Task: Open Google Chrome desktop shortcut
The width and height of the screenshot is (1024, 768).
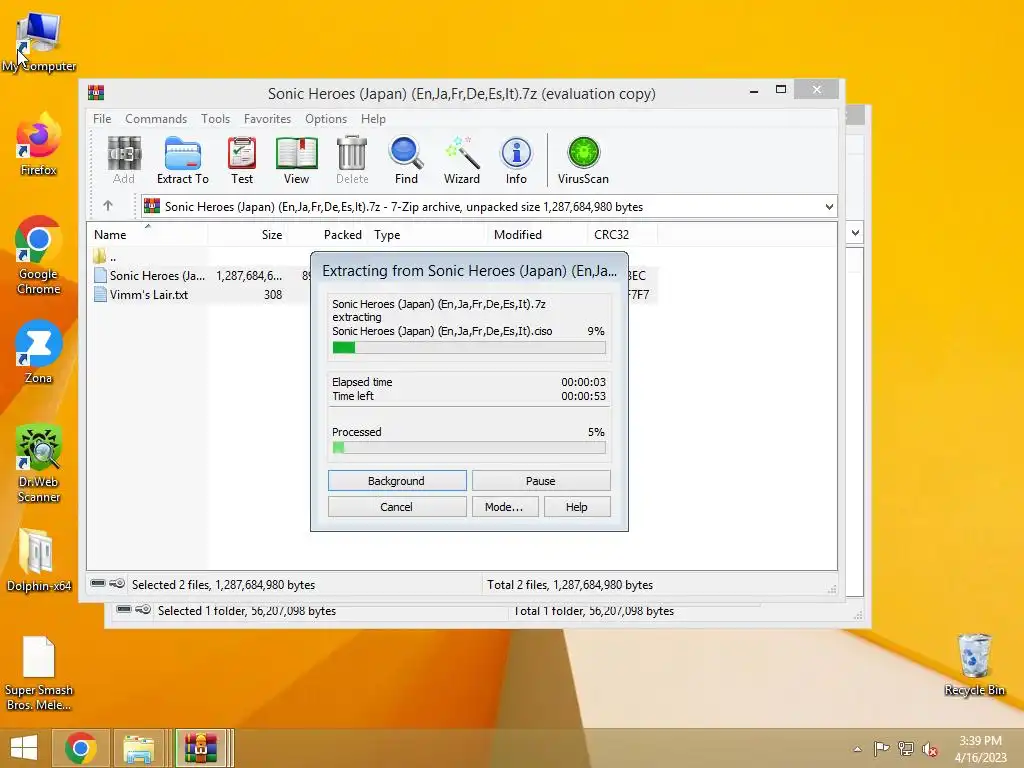Action: [x=39, y=255]
